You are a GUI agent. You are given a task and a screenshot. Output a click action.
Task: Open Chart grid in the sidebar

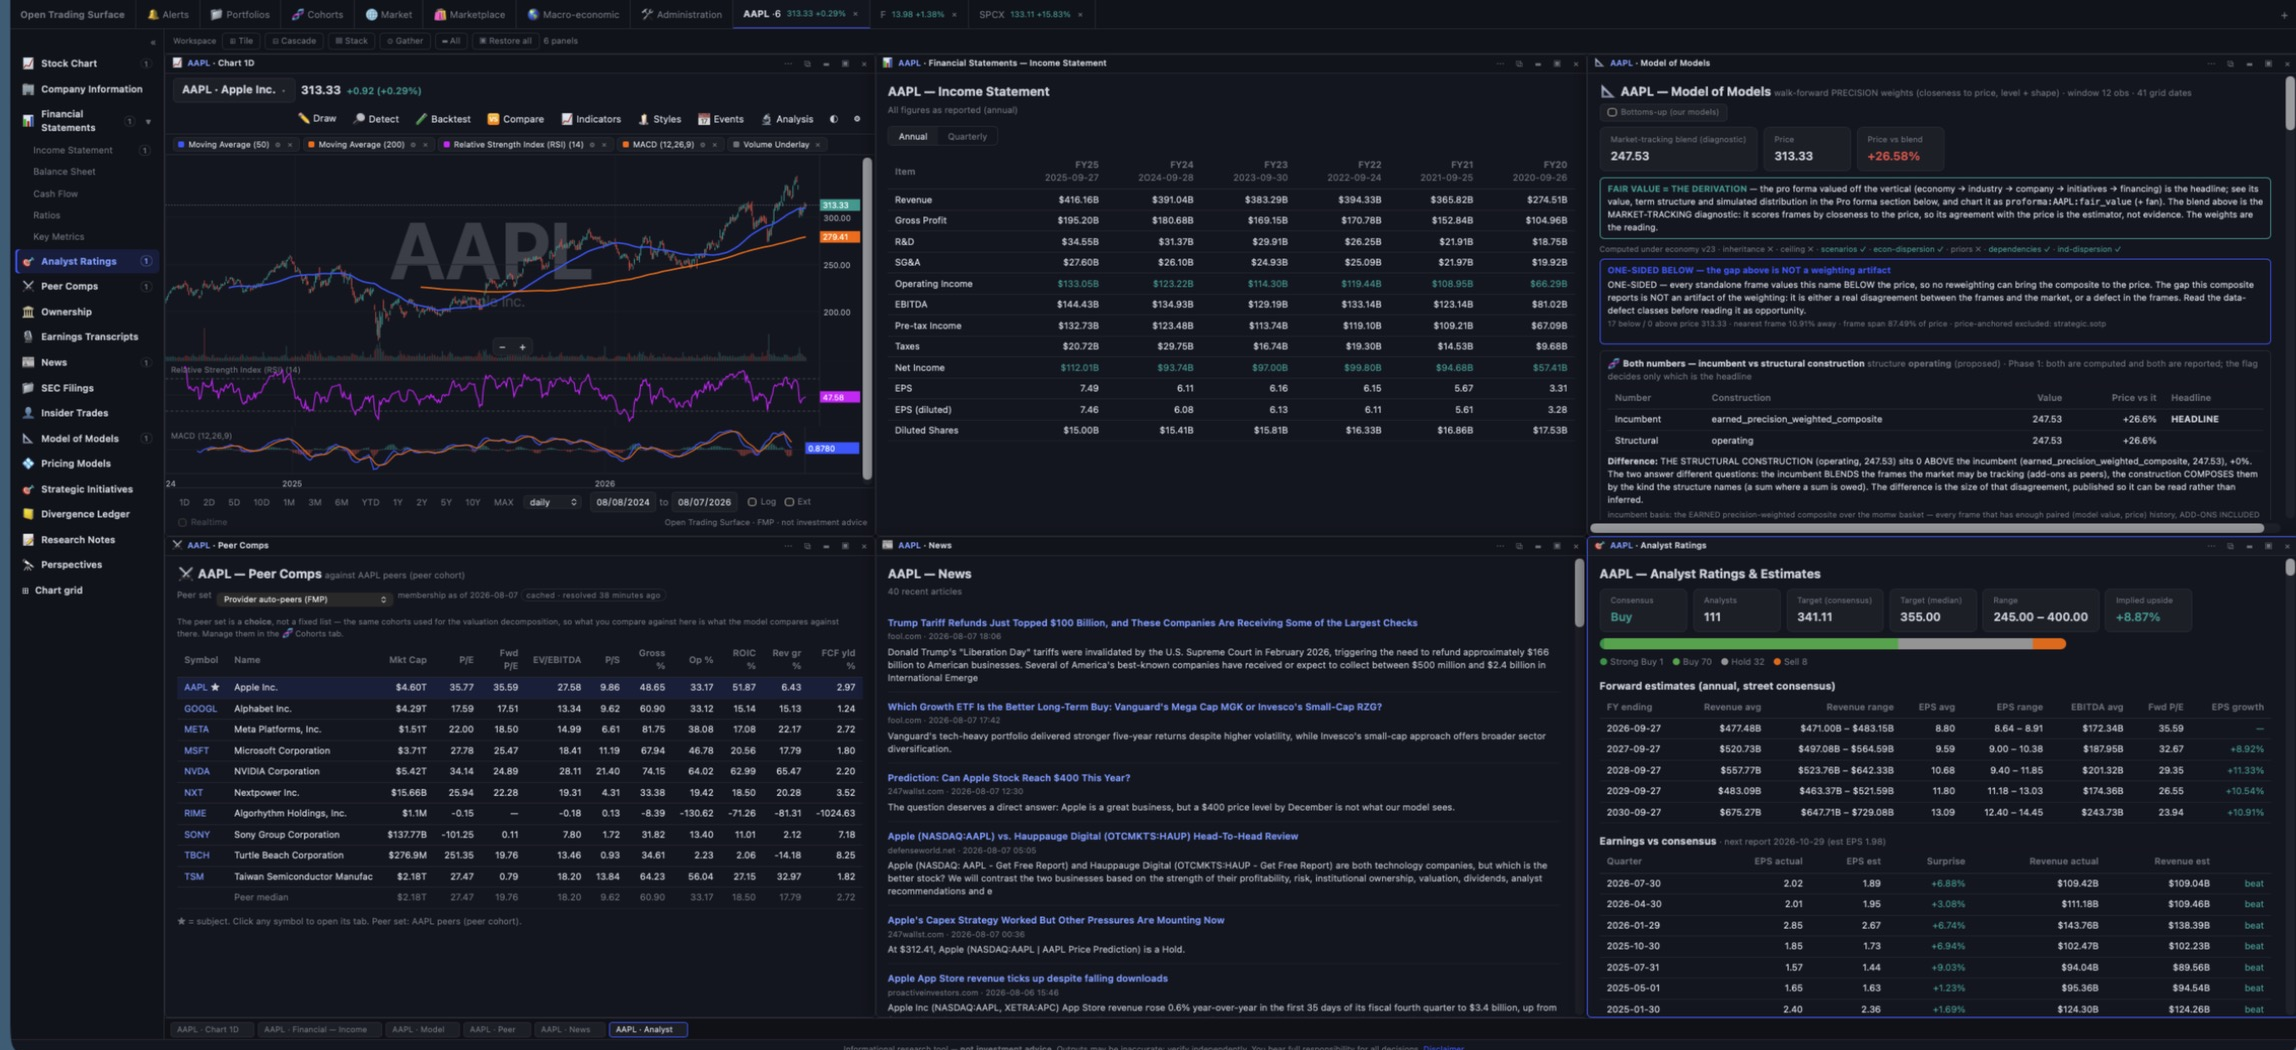(58, 591)
